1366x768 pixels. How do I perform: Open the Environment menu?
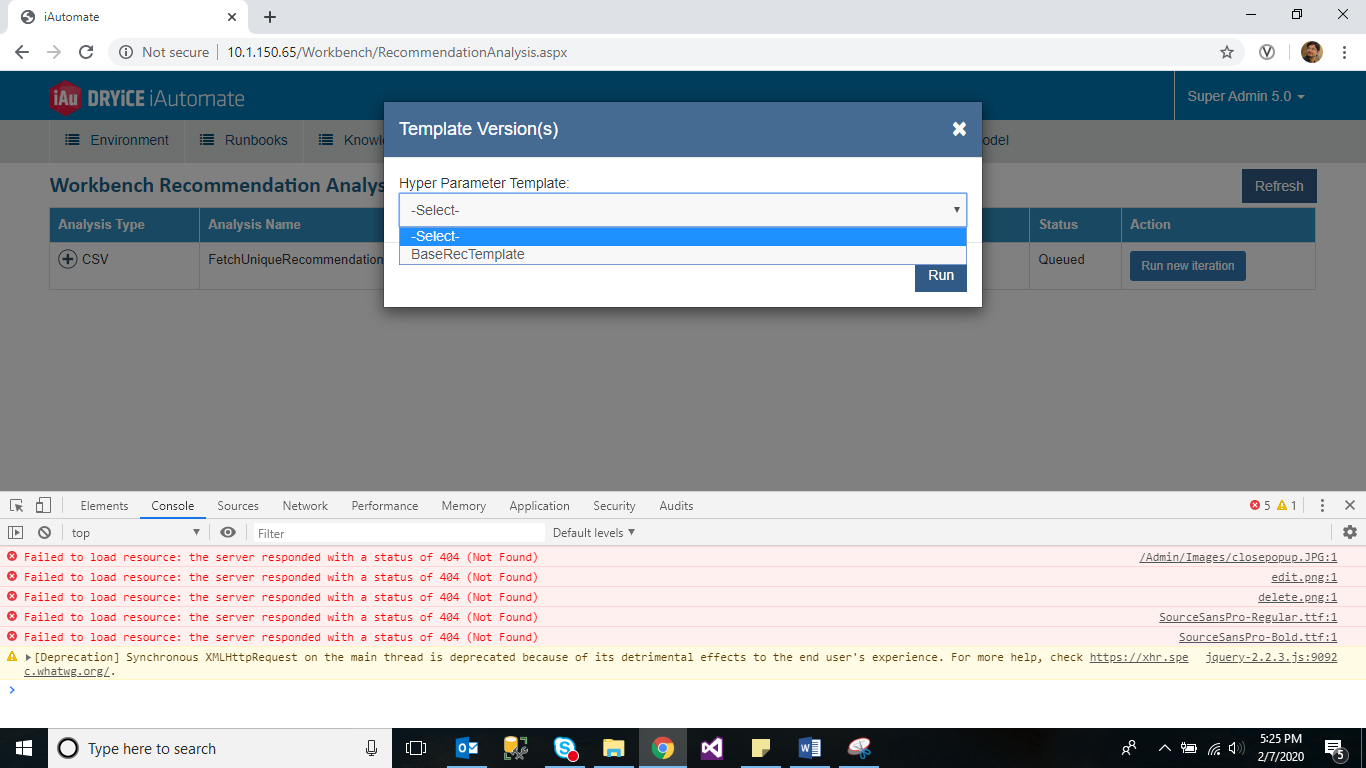pyautogui.click(x=118, y=140)
